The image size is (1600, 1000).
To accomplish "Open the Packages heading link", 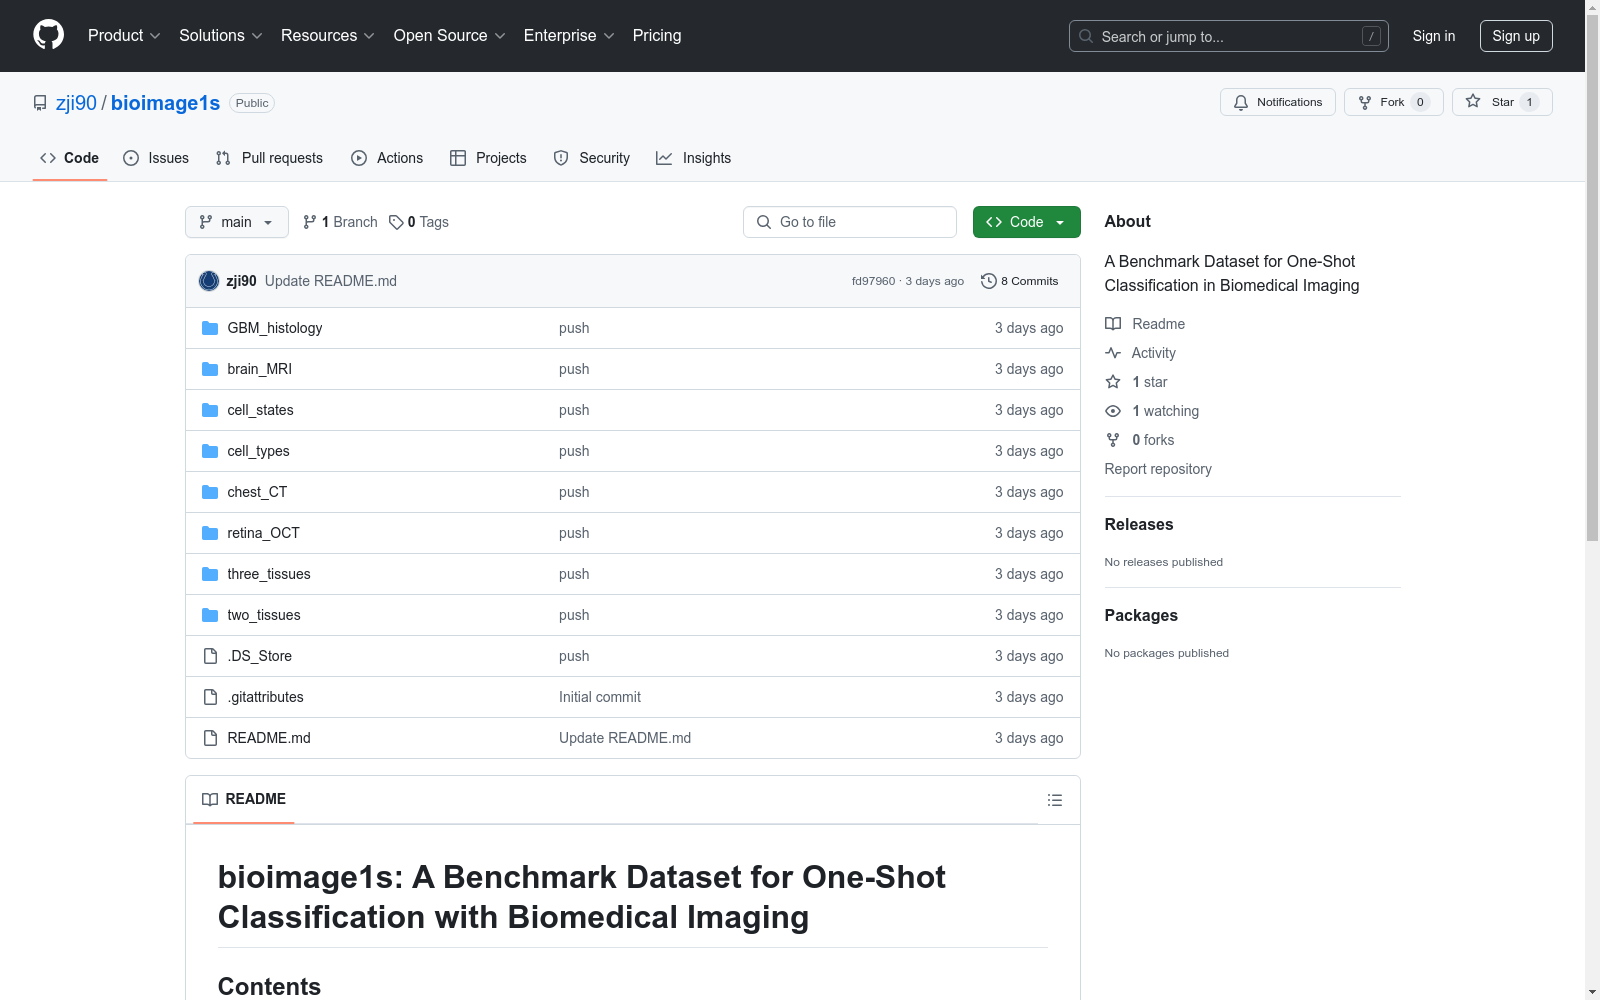I will coord(1141,615).
